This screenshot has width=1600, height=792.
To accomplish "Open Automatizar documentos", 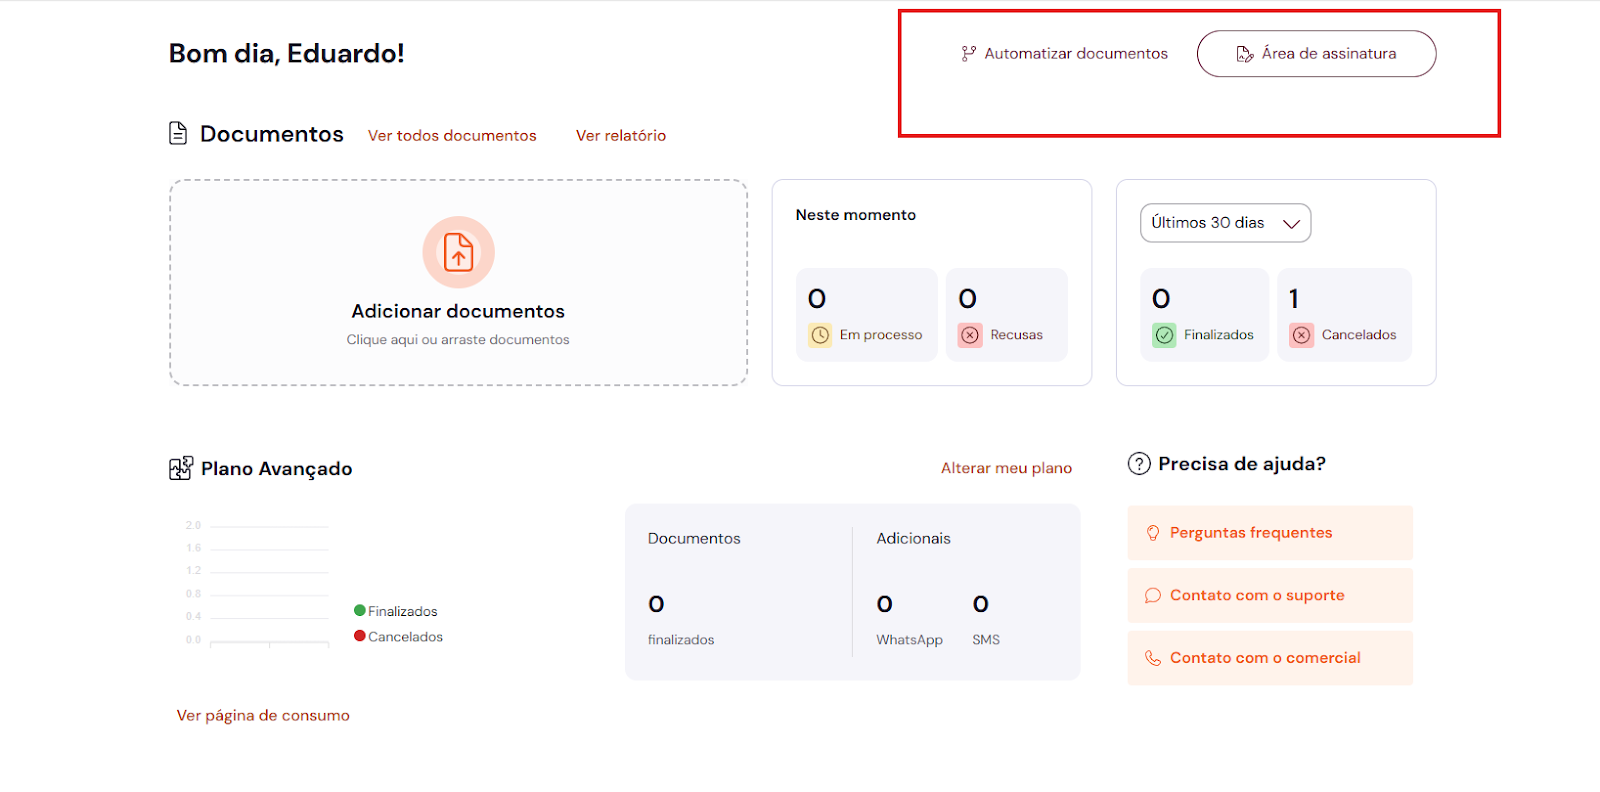I will coord(1065,54).
